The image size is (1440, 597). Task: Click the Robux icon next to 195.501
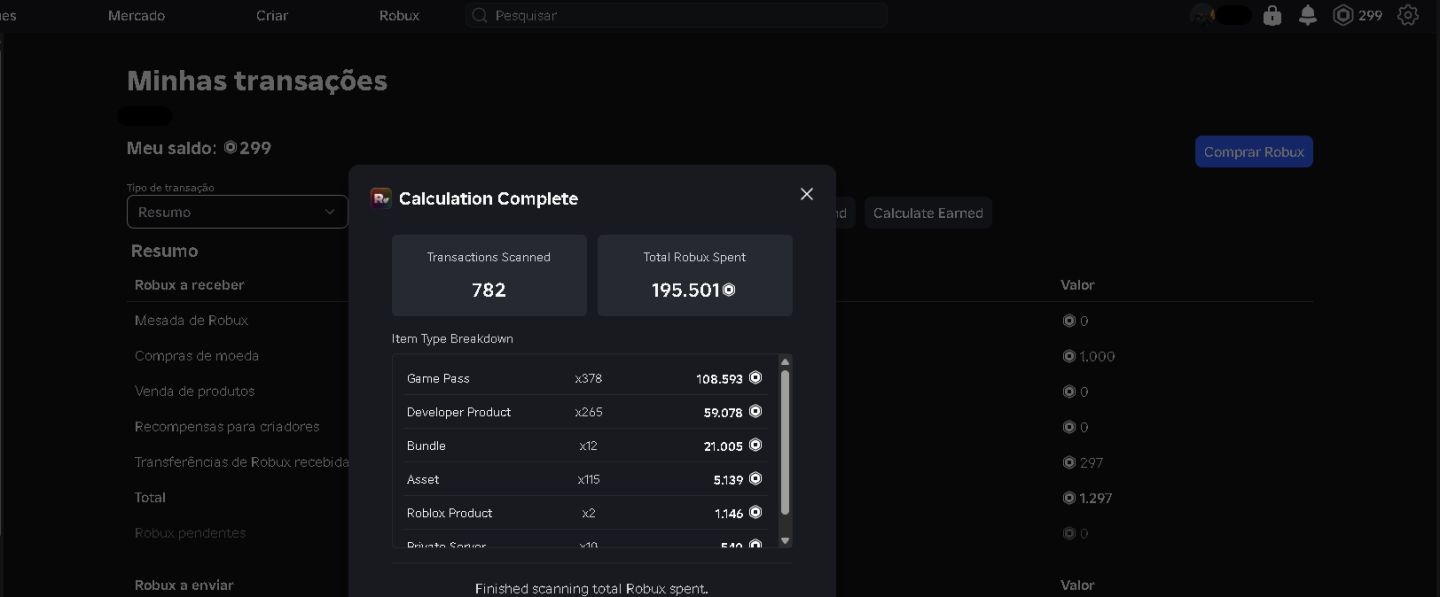(x=729, y=290)
